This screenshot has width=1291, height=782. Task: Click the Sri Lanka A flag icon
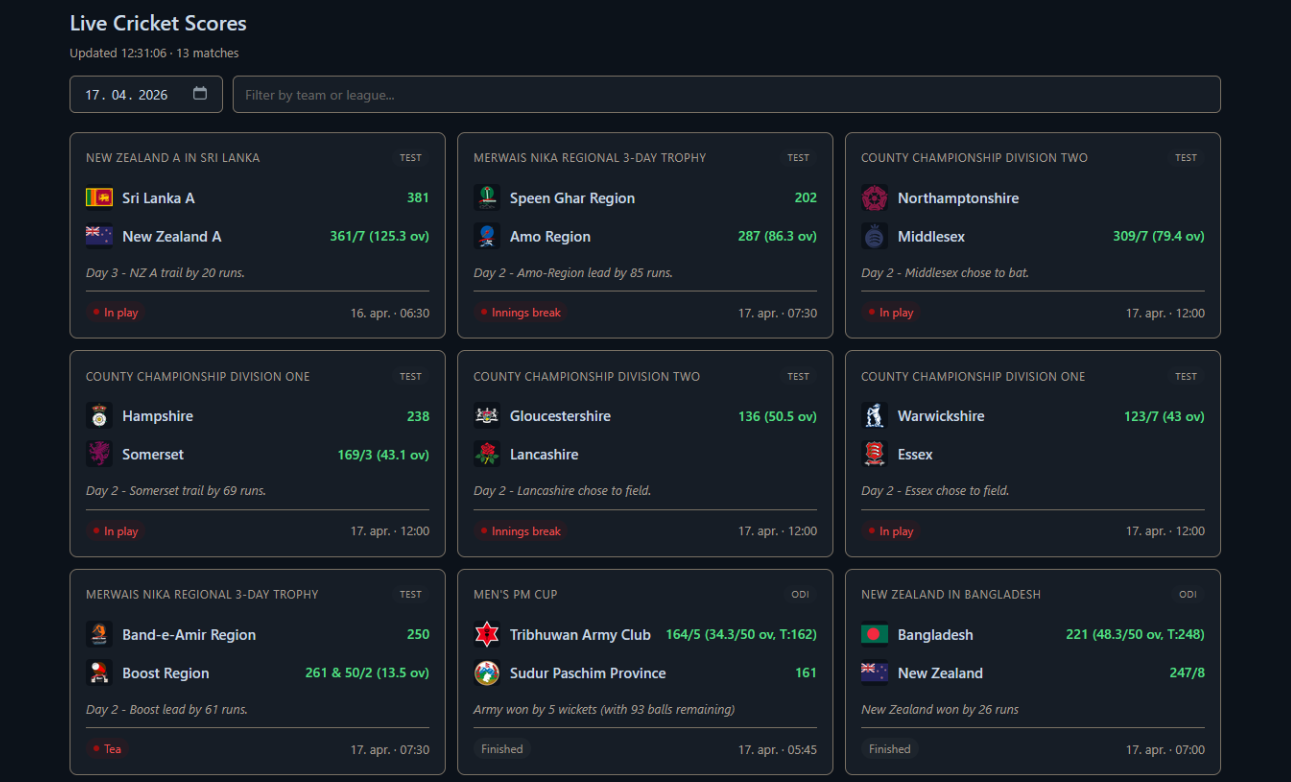pyautogui.click(x=99, y=198)
